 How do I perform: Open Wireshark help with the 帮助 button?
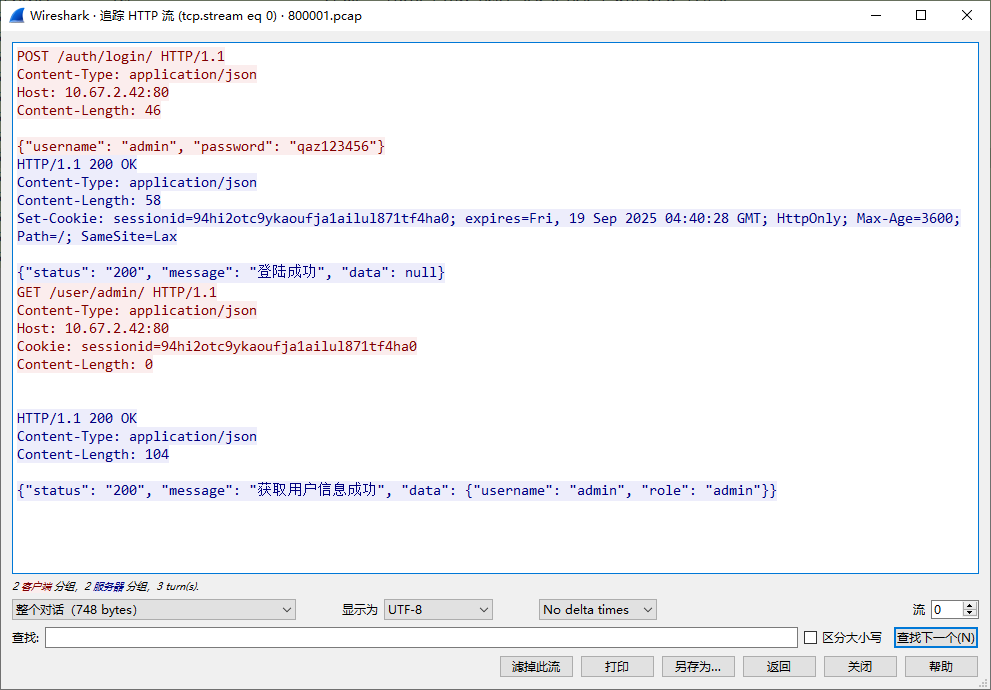[x=941, y=666]
